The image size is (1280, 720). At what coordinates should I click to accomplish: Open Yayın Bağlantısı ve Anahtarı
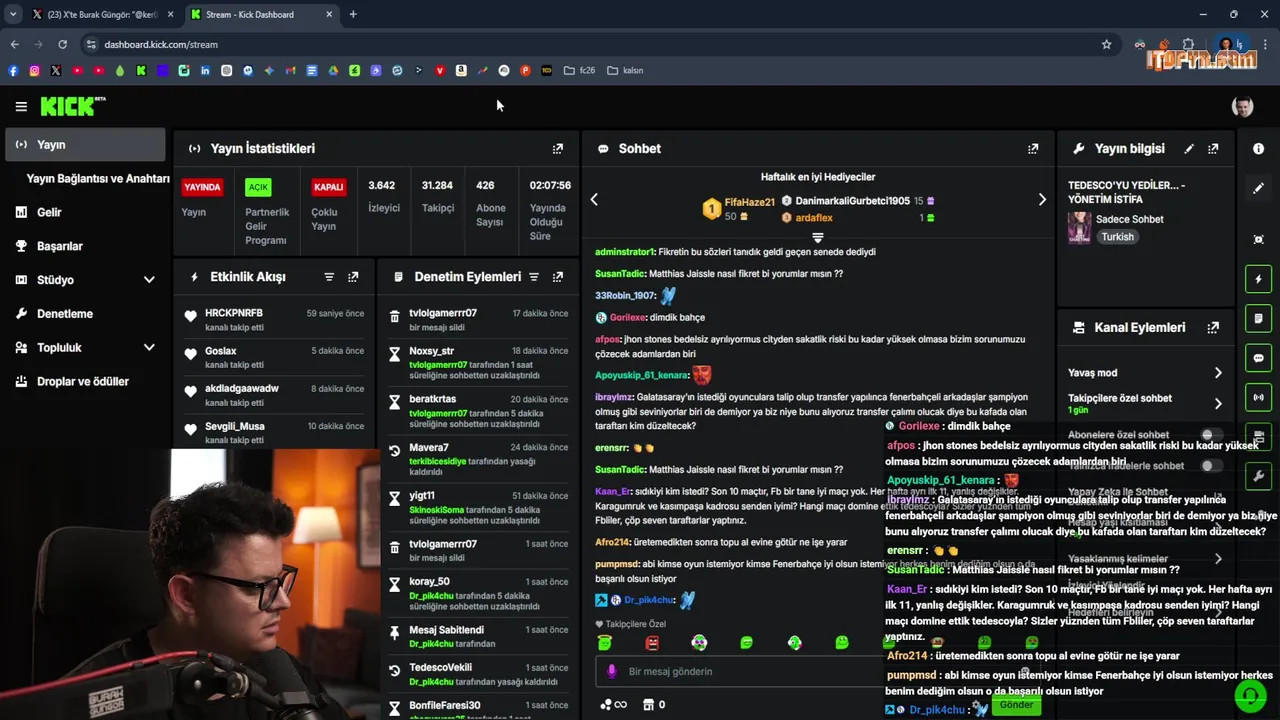tap(98, 179)
